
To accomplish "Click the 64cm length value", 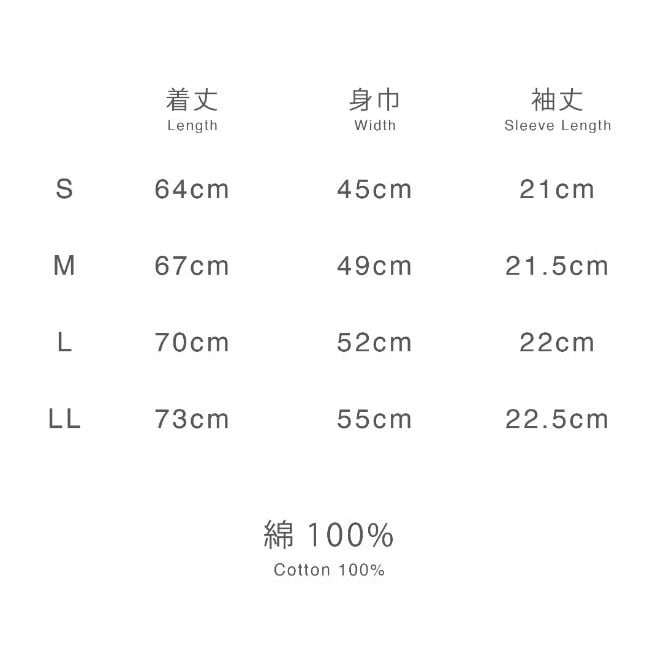I will click(192, 189).
